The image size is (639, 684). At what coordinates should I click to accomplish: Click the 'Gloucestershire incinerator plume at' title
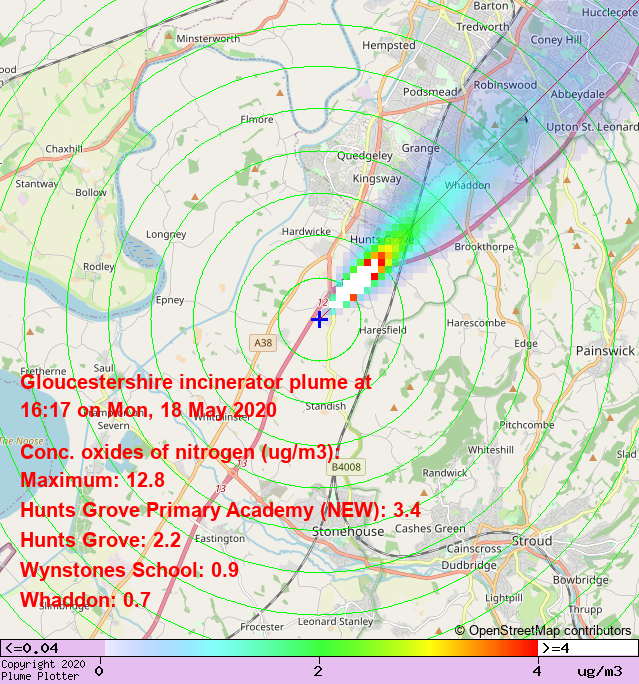[x=196, y=382]
